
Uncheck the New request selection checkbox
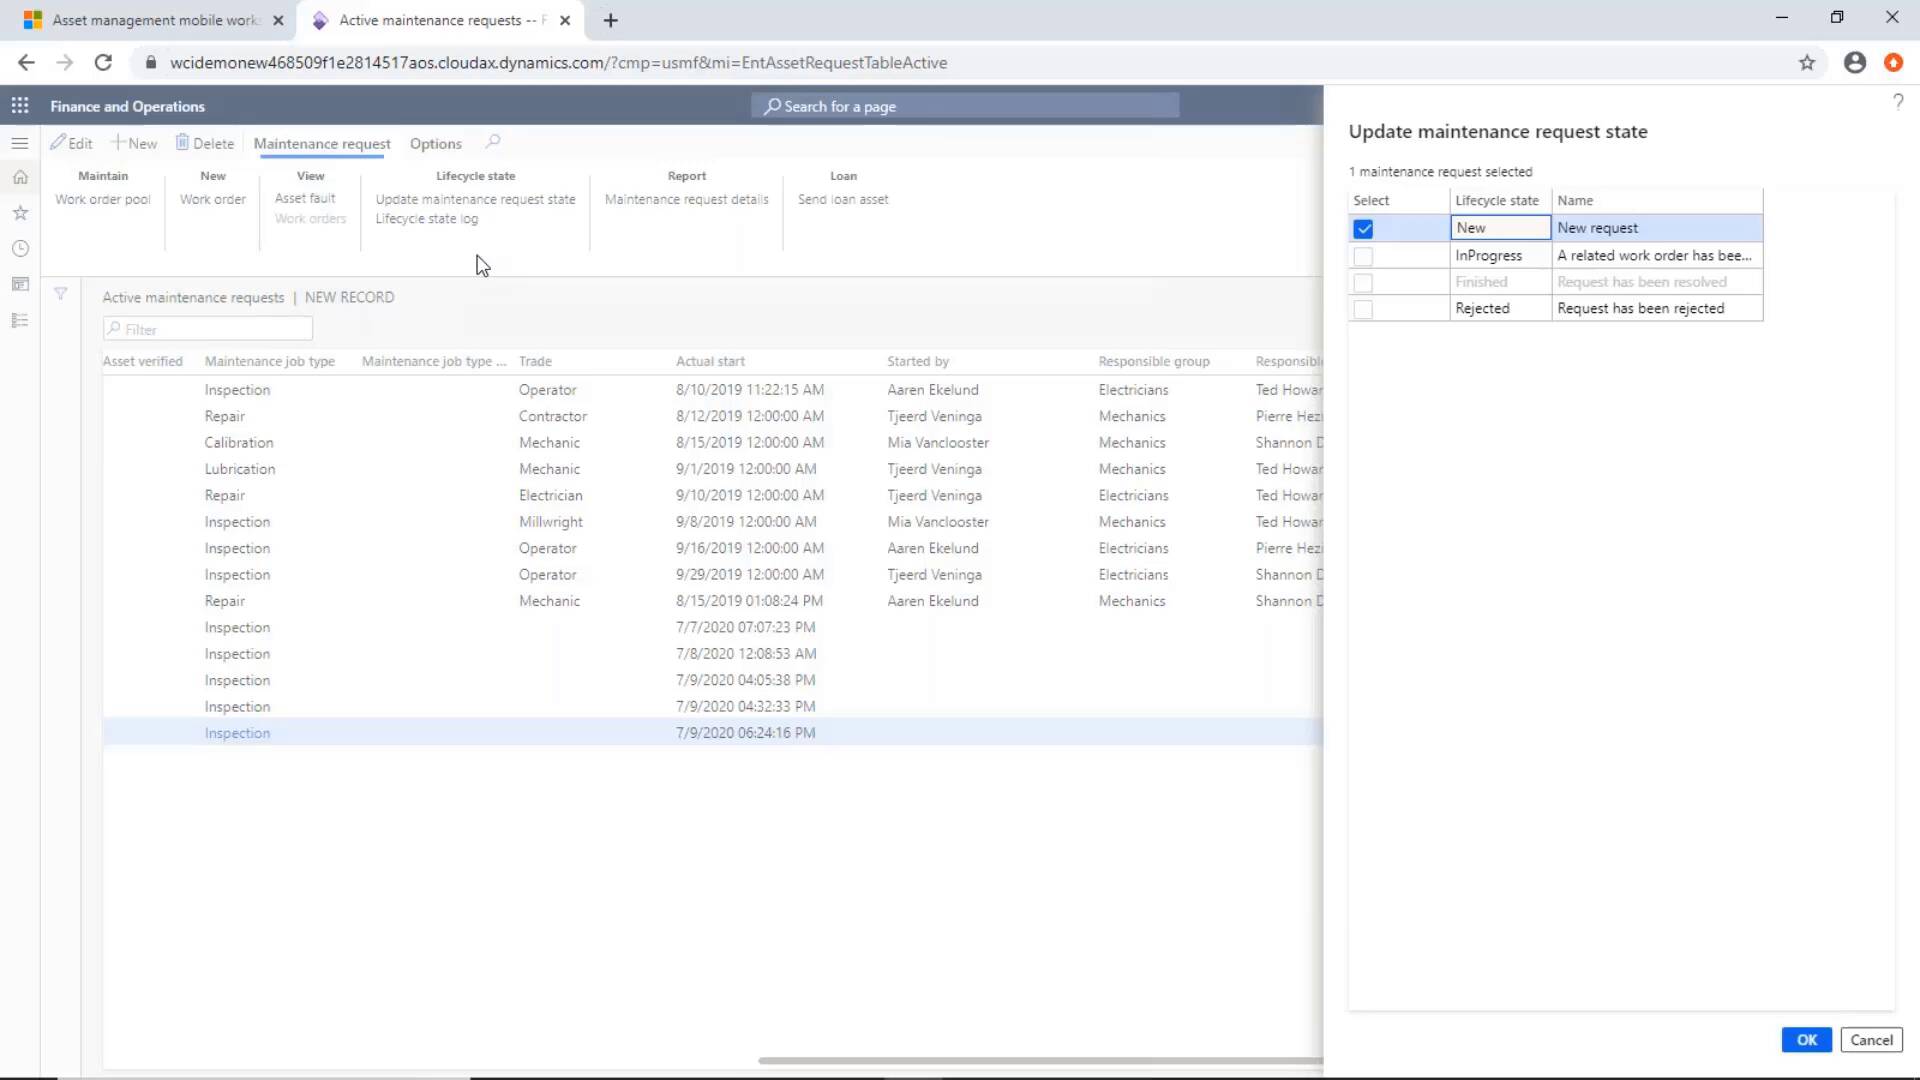pos(1364,228)
